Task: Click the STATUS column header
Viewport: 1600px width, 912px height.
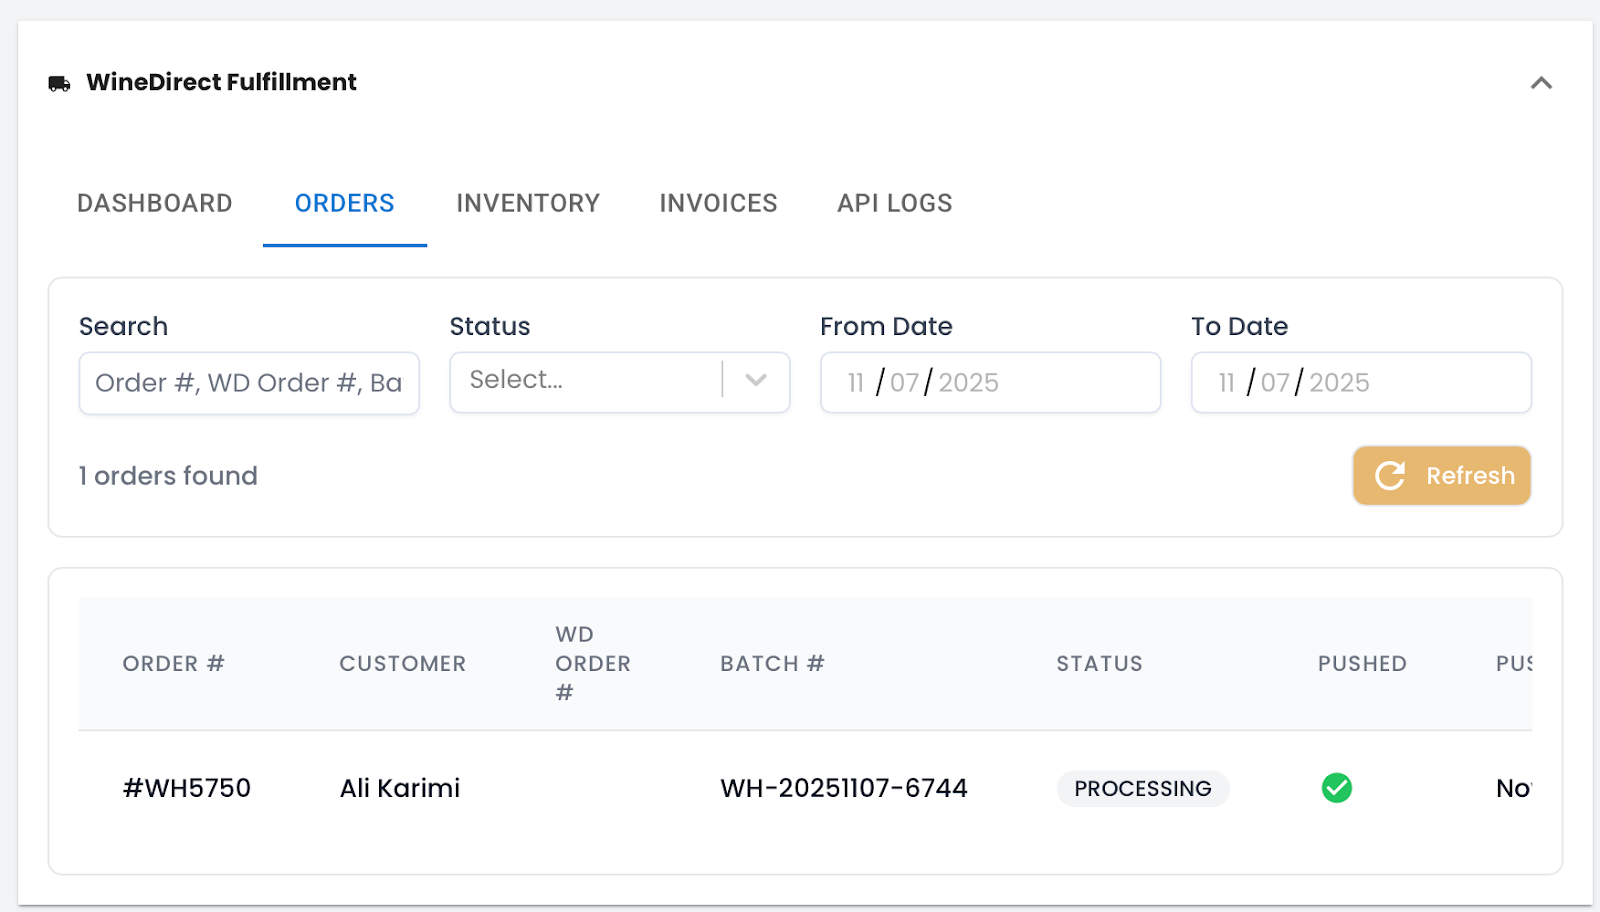Action: [1099, 664]
